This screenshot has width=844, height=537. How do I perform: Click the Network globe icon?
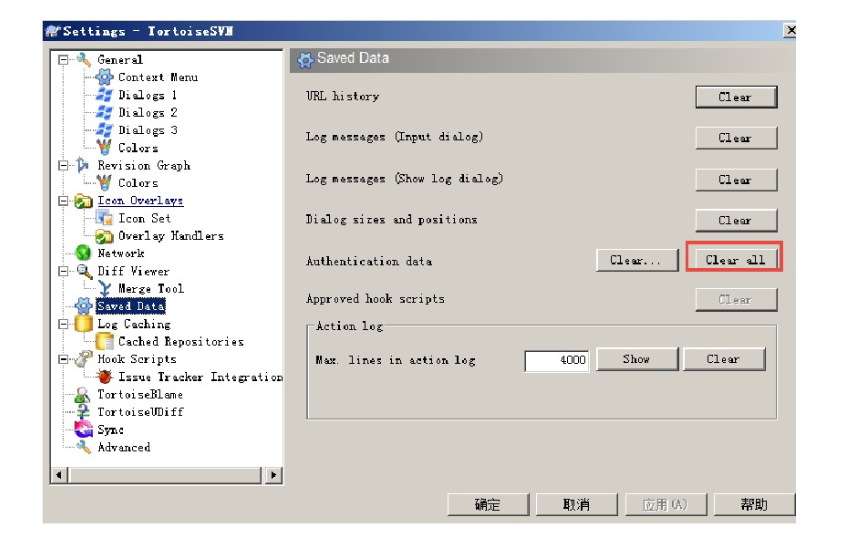click(83, 252)
